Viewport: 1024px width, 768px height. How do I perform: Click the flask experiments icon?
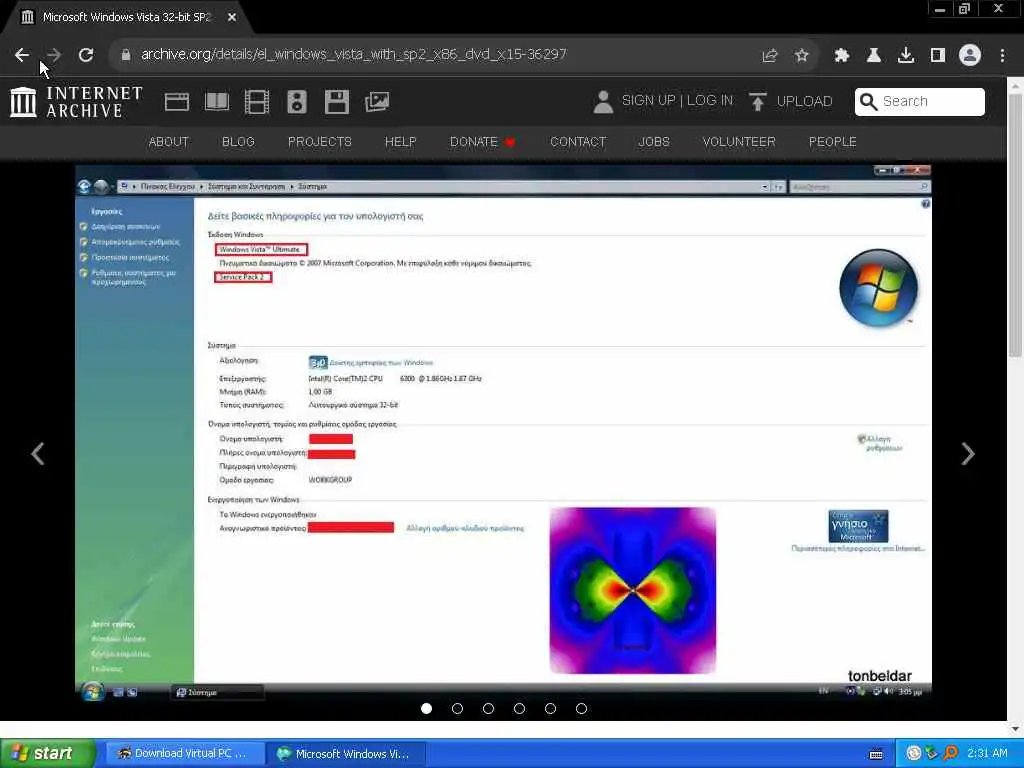[x=873, y=56]
